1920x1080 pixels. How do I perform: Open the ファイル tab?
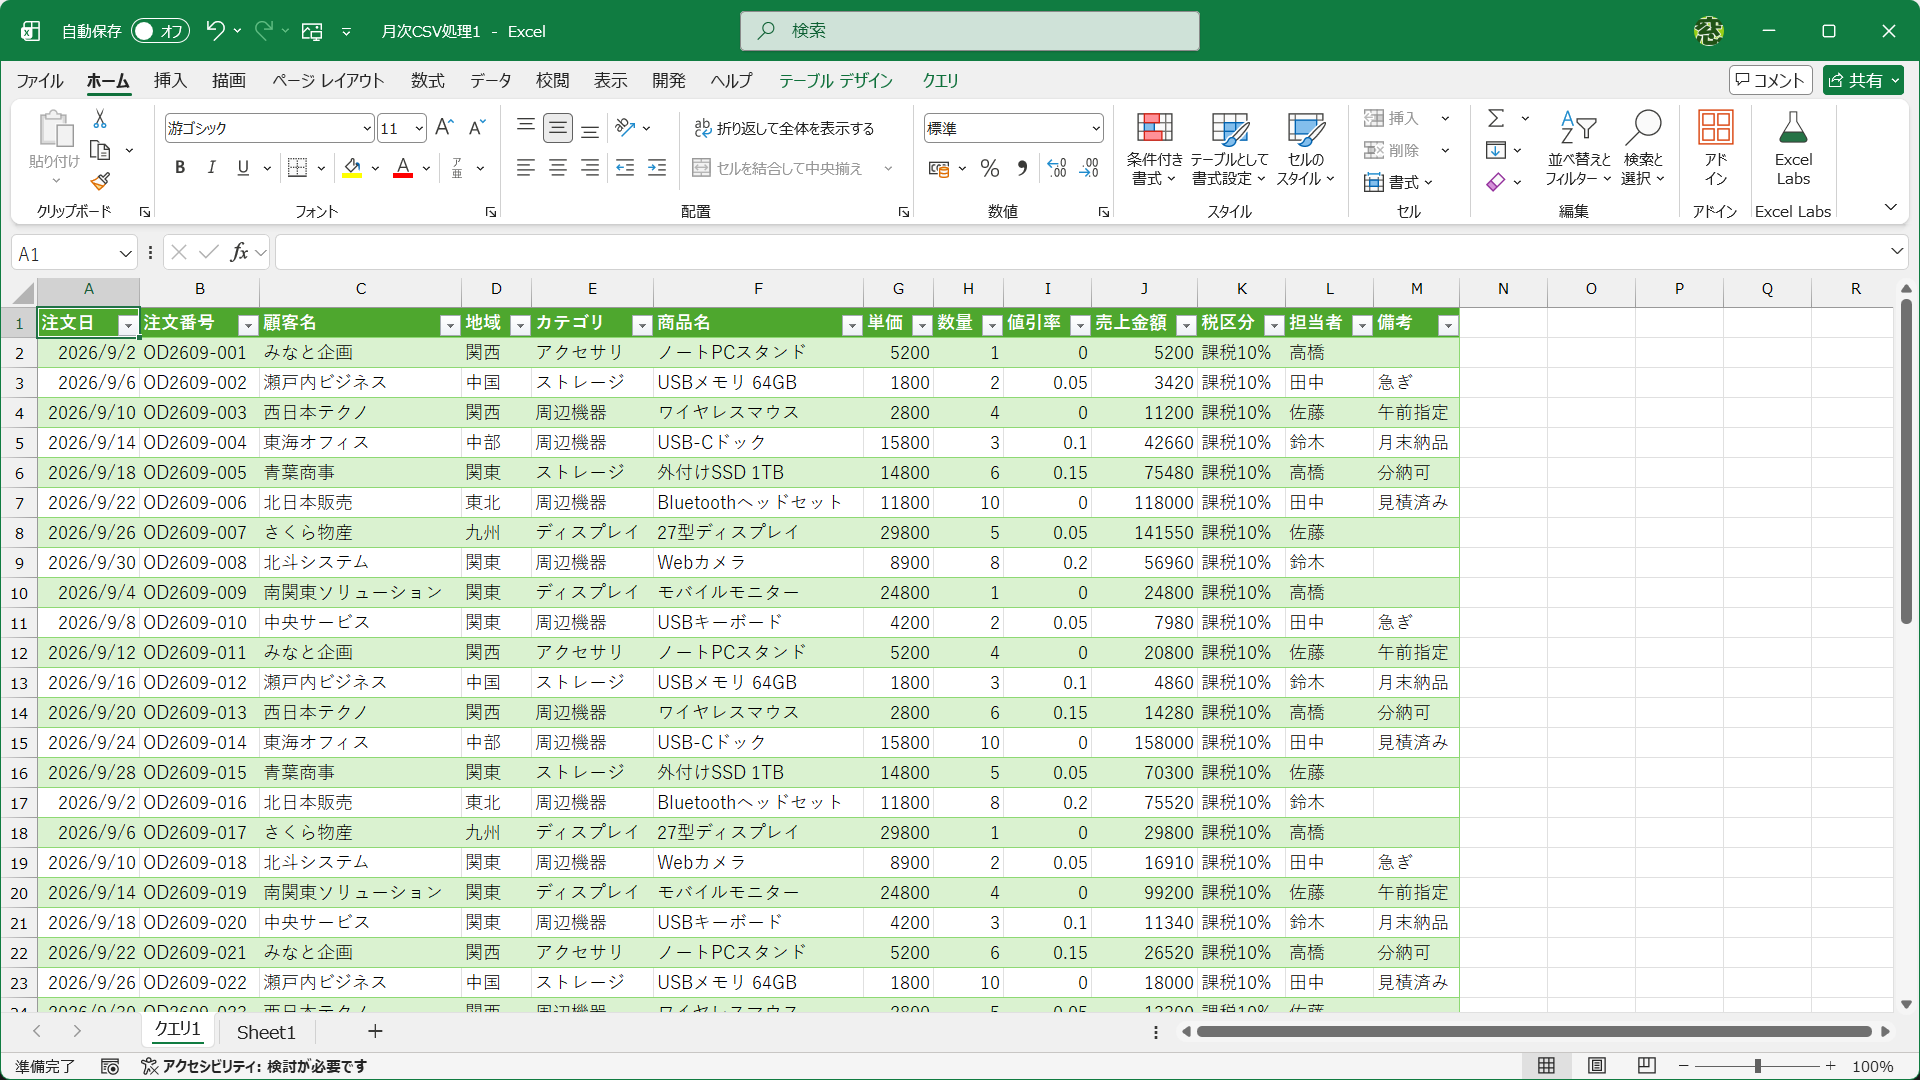40,81
